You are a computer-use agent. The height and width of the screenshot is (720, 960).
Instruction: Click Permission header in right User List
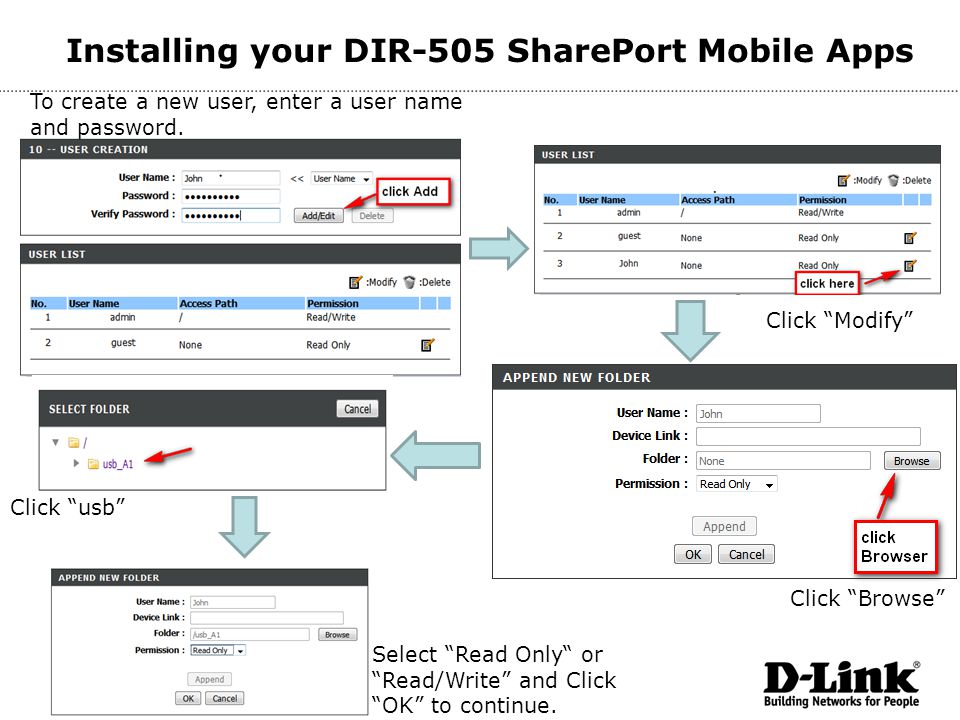[x=822, y=200]
